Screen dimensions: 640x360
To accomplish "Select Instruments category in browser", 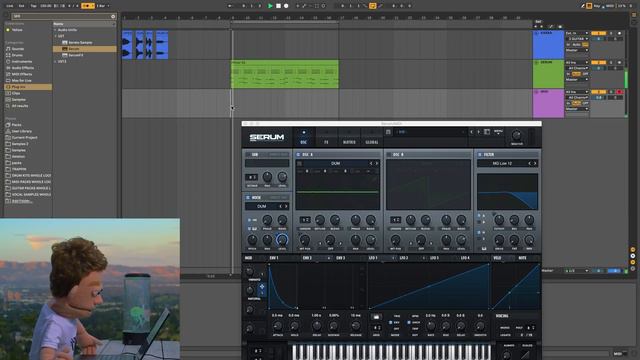I will 22,62.
